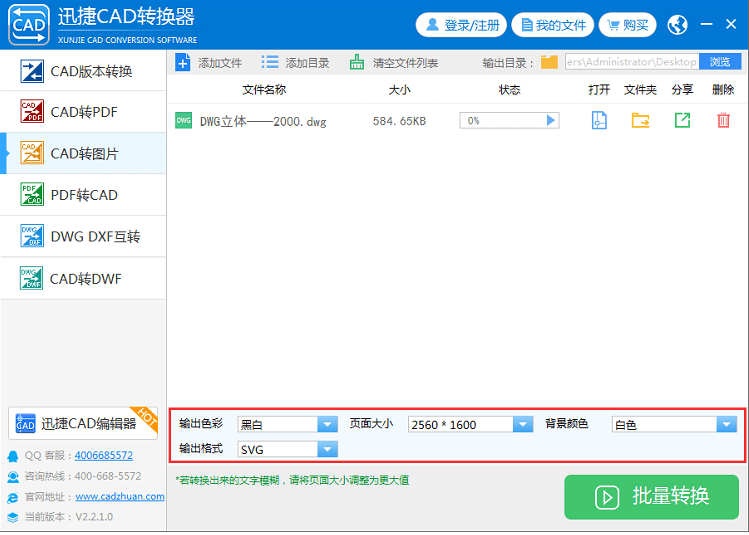Screen dimensions: 749x535
Task: Open the converted file icon
Action: (599, 120)
